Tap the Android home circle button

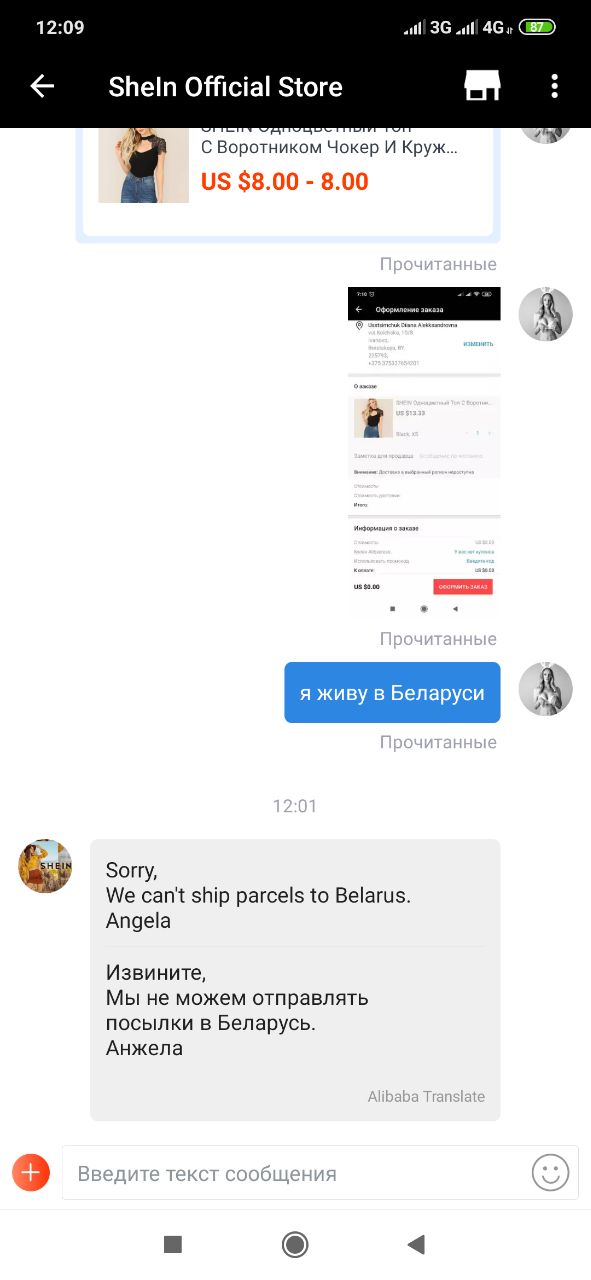(x=295, y=1244)
